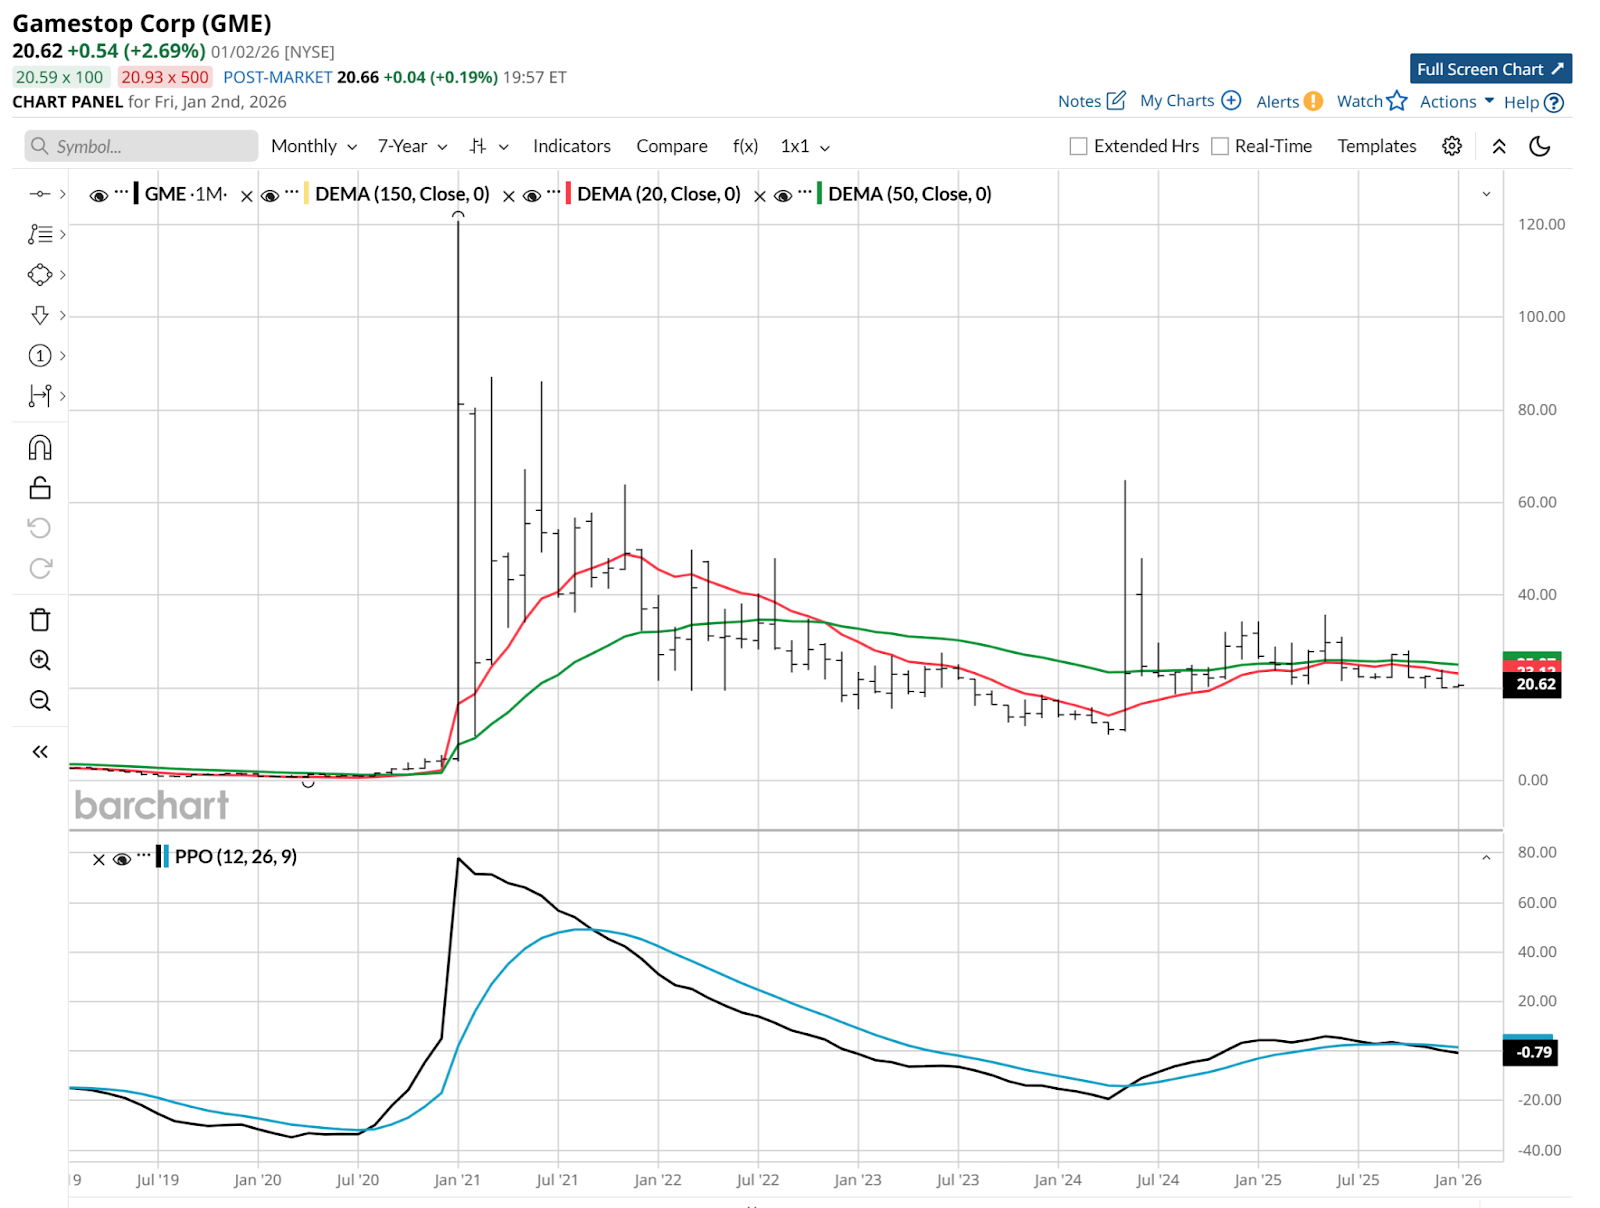Toggle visibility of DEMA (20, Close, 0)

532,195
